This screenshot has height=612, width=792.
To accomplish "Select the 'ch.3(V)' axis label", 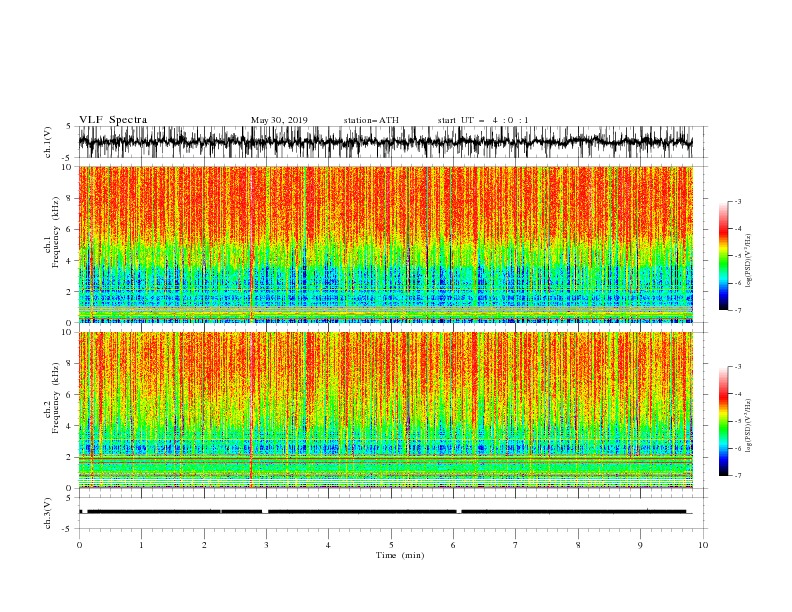I will coord(48,513).
